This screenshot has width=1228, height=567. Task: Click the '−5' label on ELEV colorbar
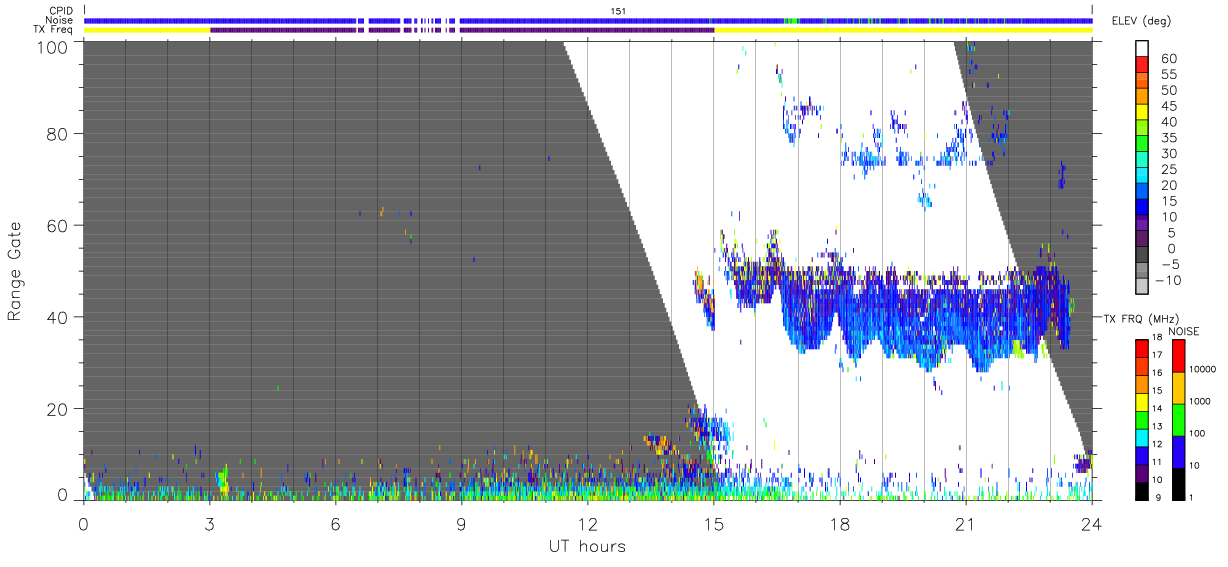click(x=1169, y=265)
